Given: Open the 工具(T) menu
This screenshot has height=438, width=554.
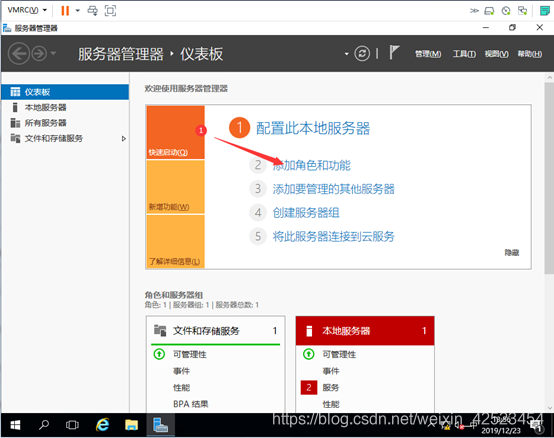Looking at the screenshot, I should 464,54.
